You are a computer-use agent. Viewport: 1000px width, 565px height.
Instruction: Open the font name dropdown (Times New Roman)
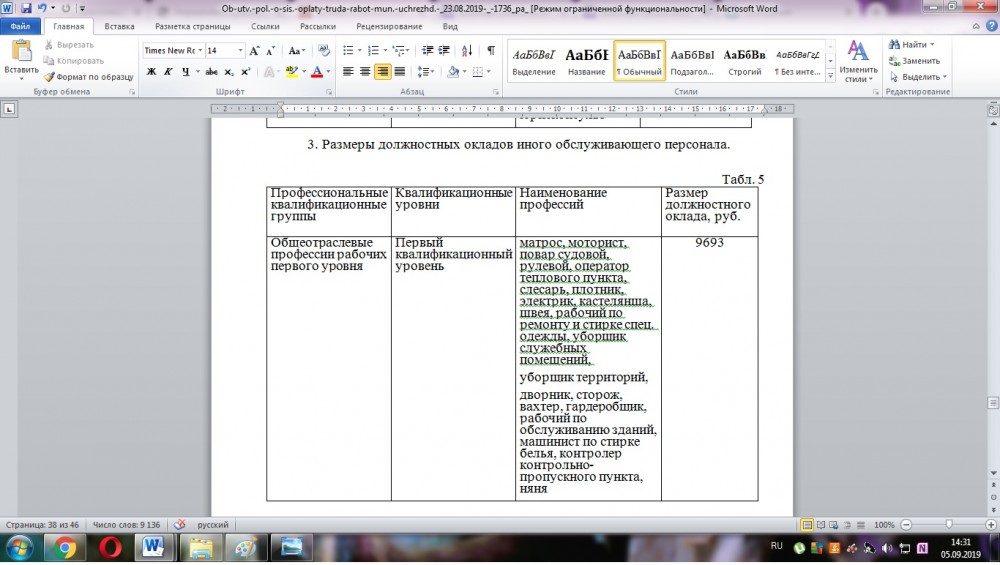200,50
